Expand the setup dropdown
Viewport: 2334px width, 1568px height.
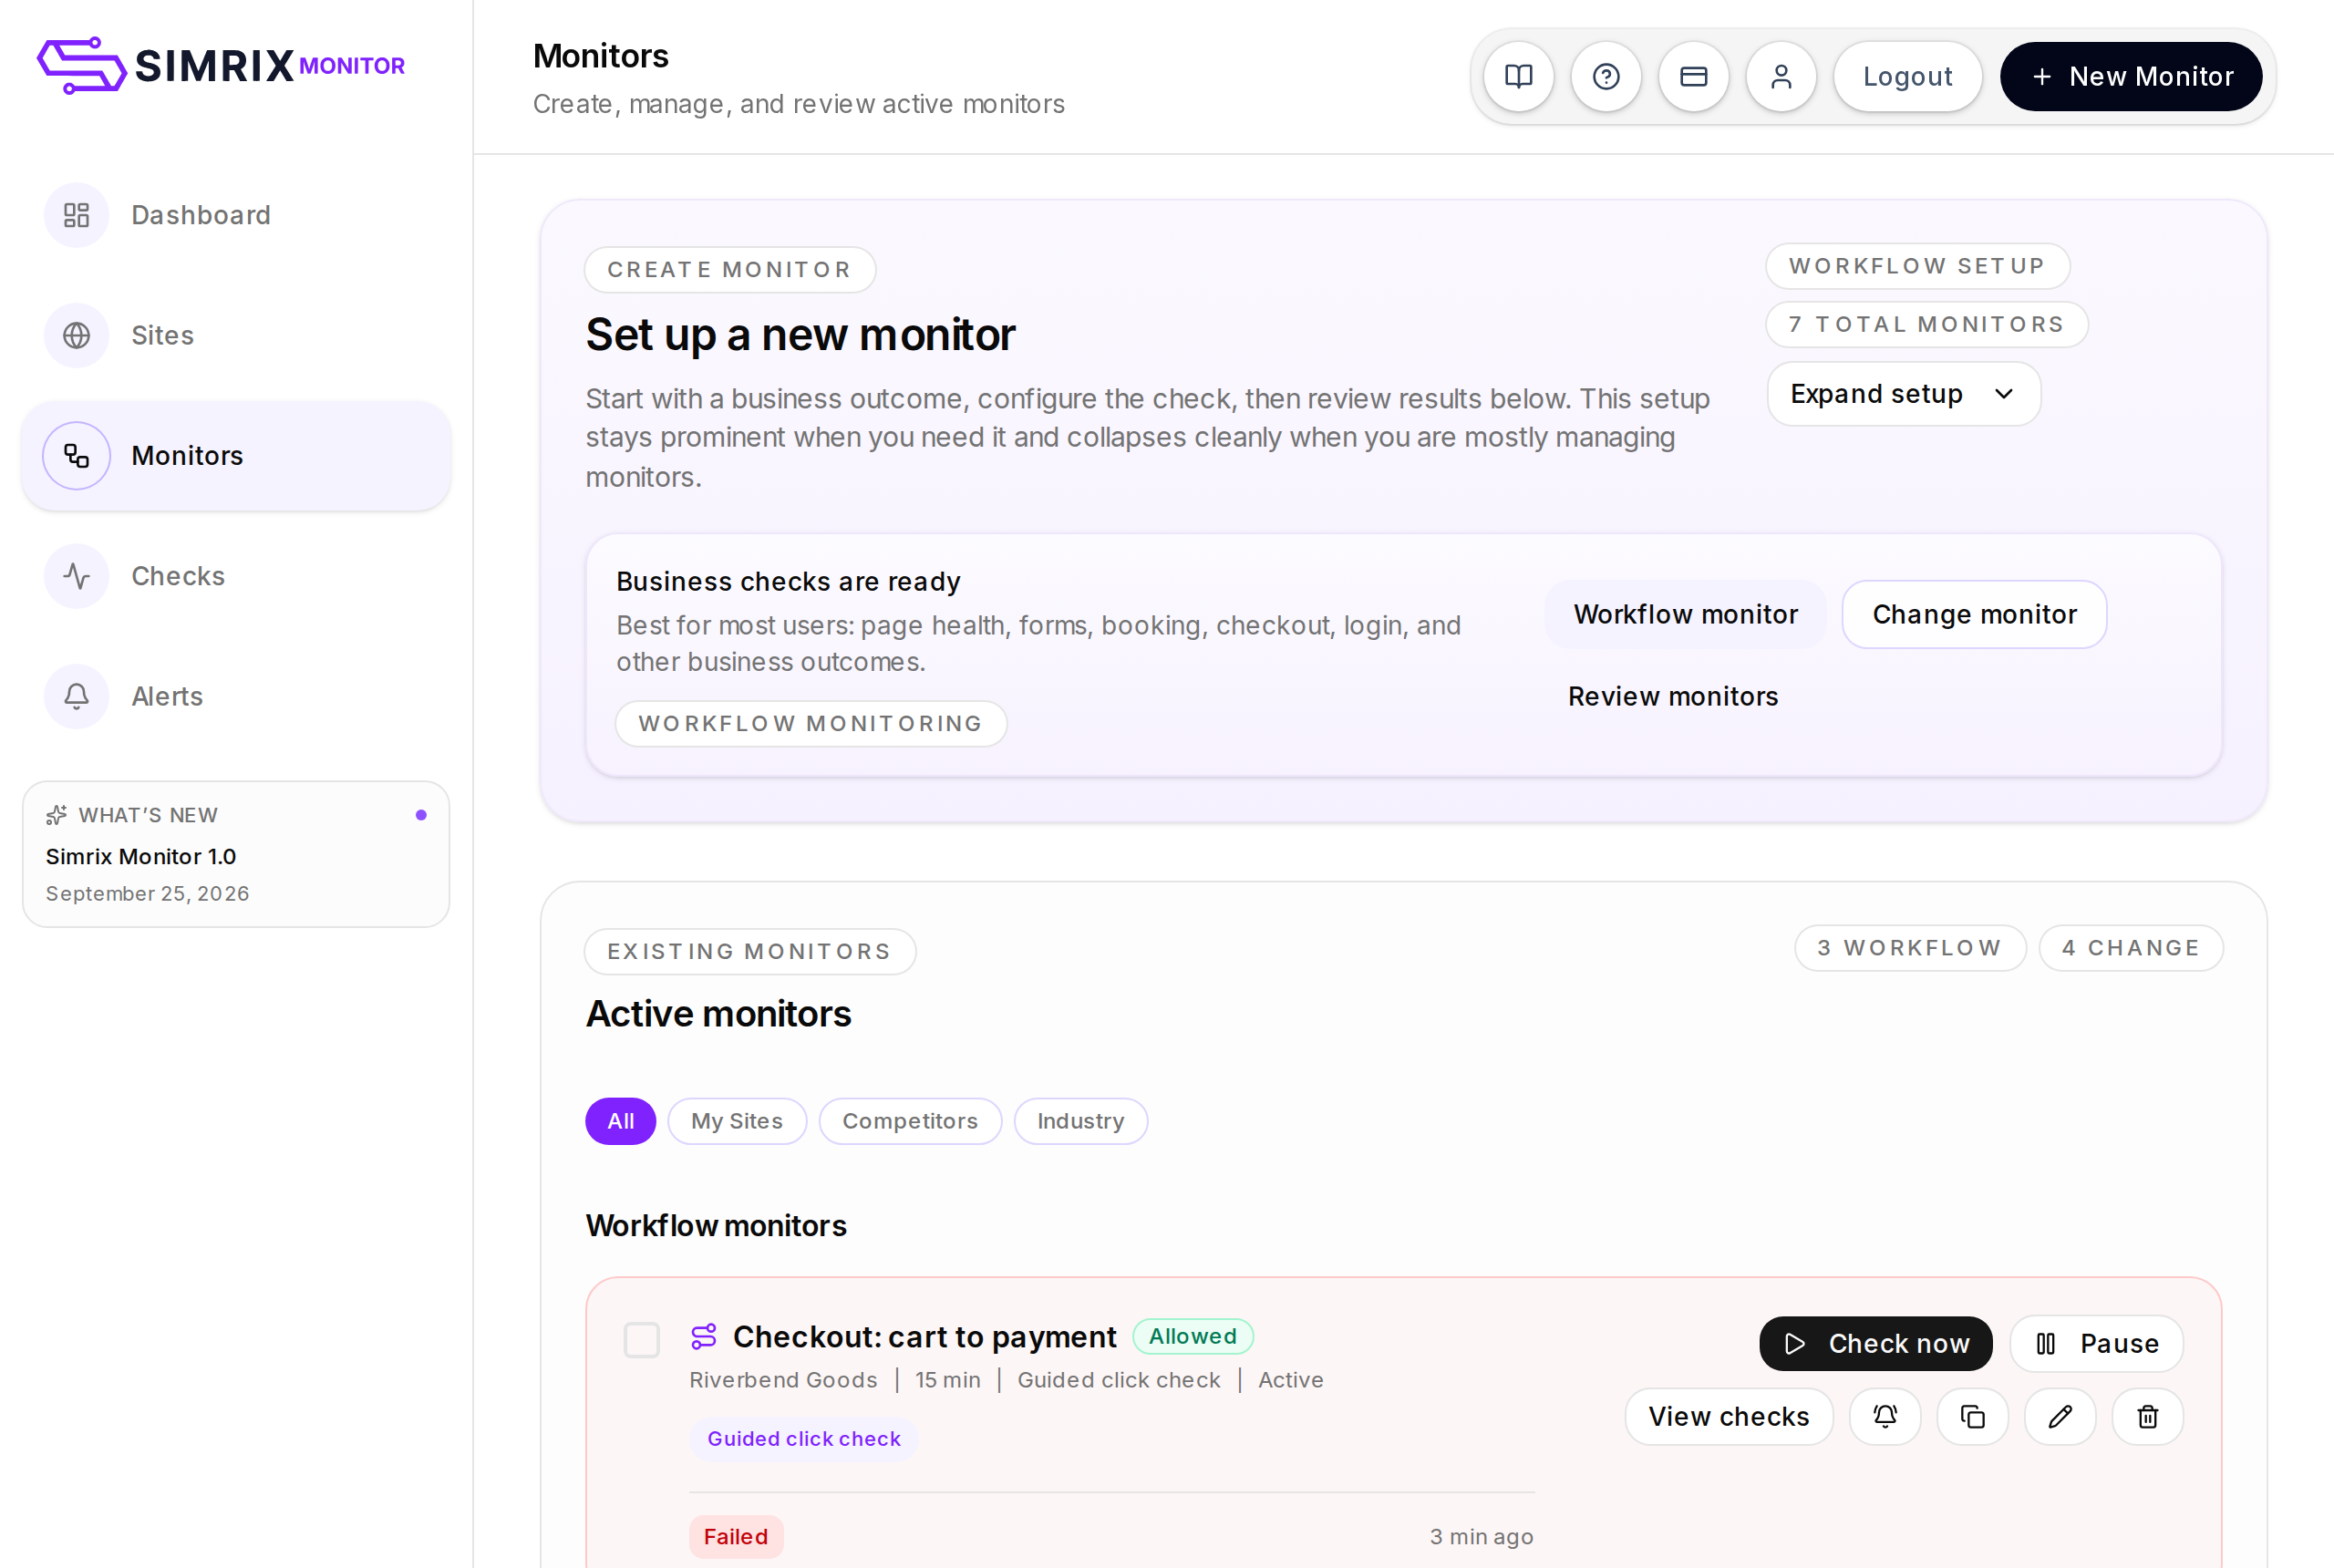click(x=1903, y=394)
